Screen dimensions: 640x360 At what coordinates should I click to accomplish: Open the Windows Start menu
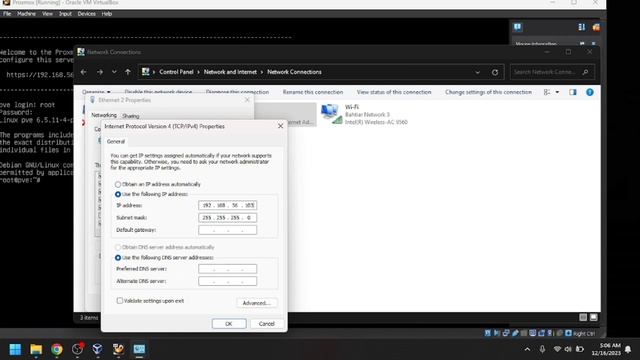[x=15, y=349]
